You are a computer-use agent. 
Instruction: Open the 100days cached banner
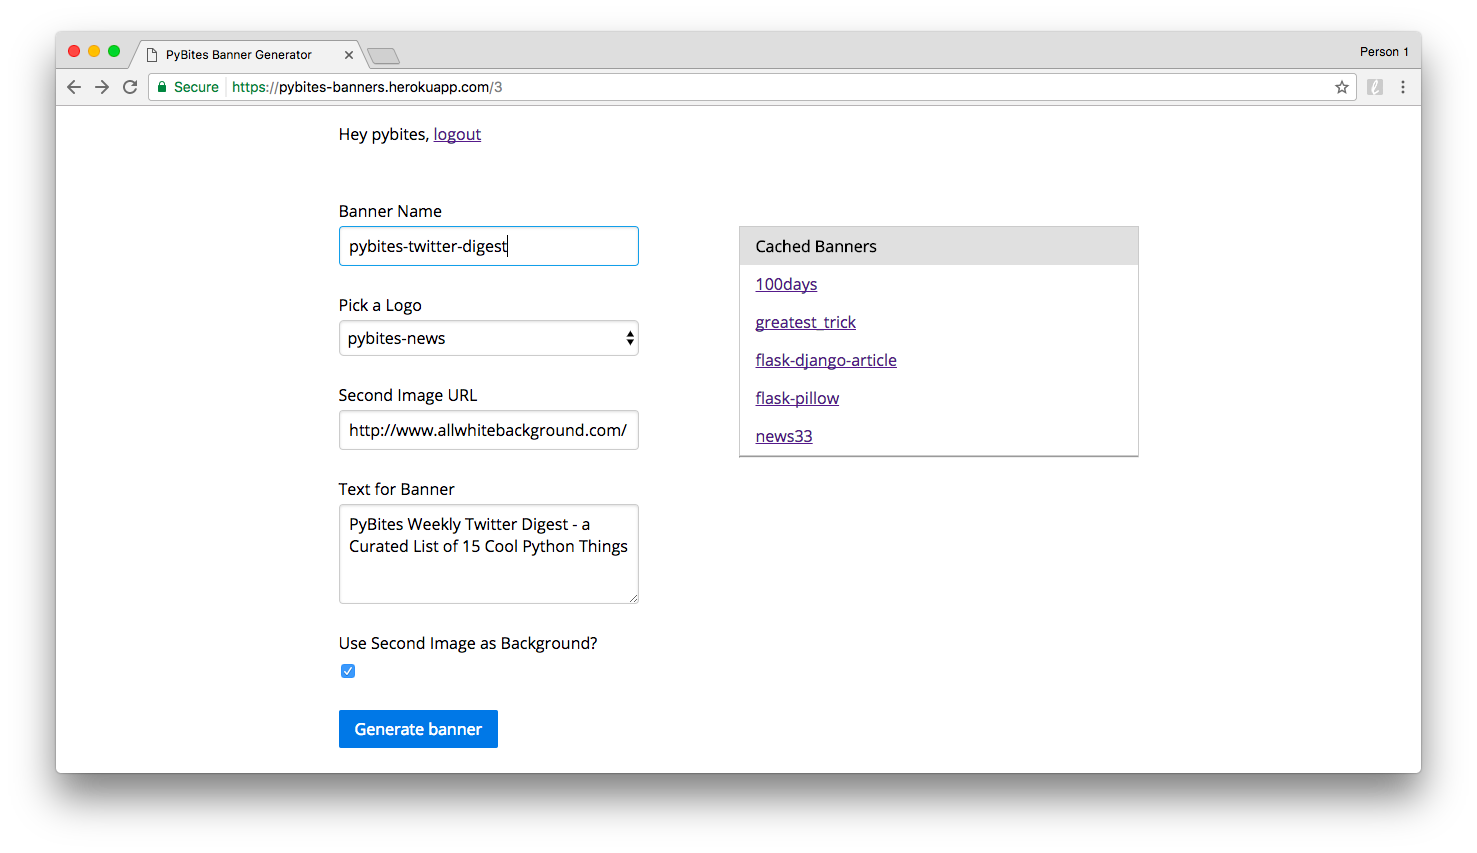tap(786, 284)
